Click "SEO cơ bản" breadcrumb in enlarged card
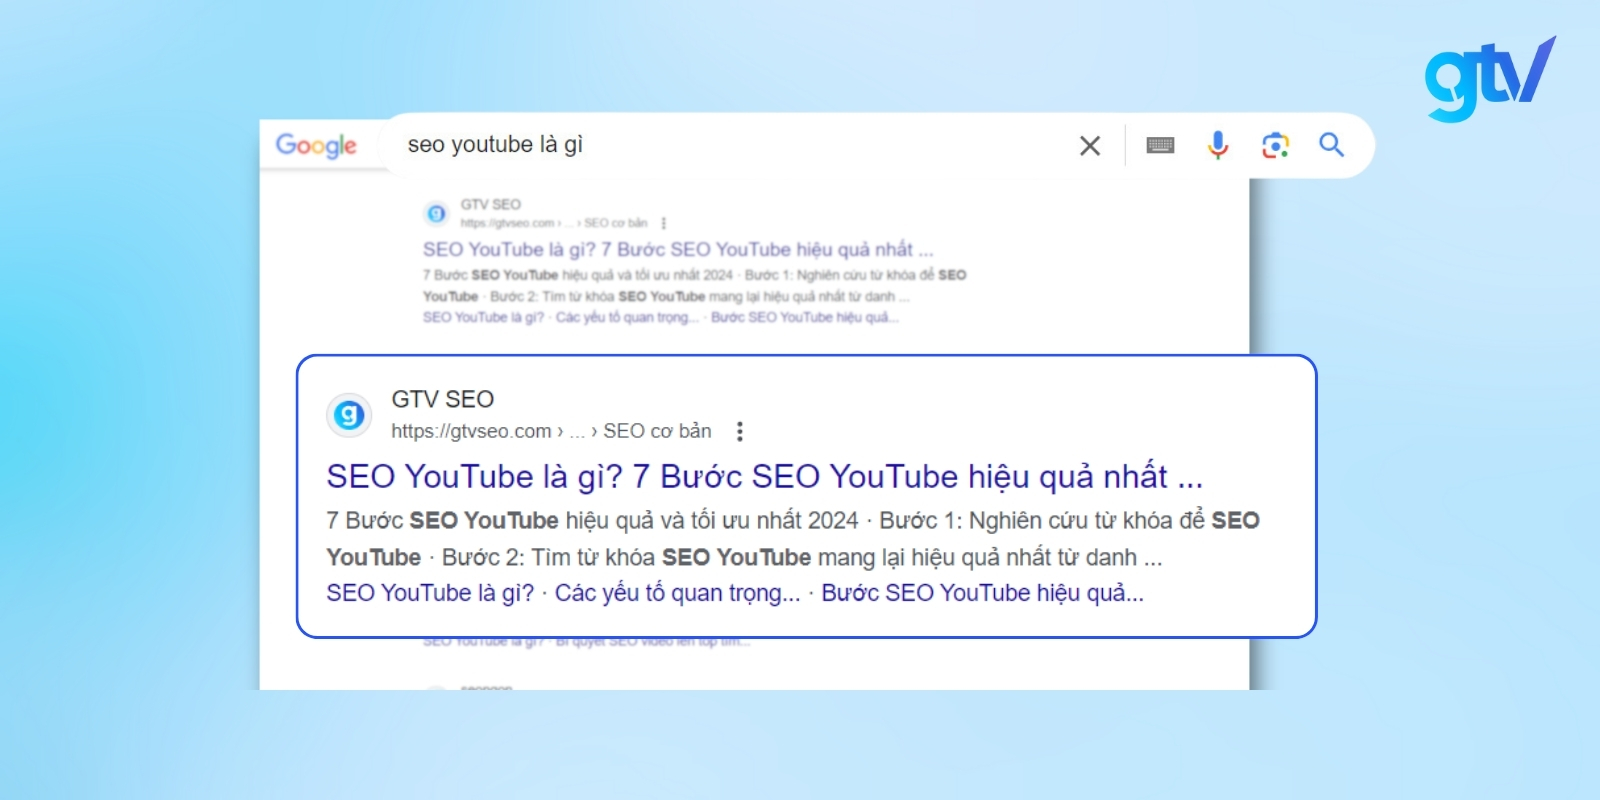 click(x=657, y=431)
